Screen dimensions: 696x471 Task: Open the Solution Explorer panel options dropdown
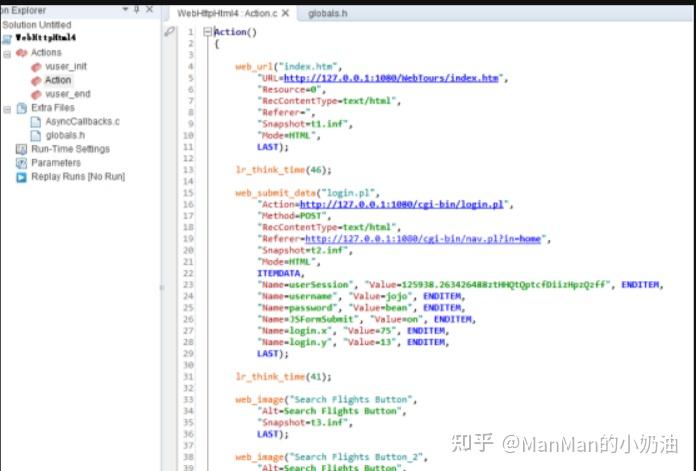point(125,9)
